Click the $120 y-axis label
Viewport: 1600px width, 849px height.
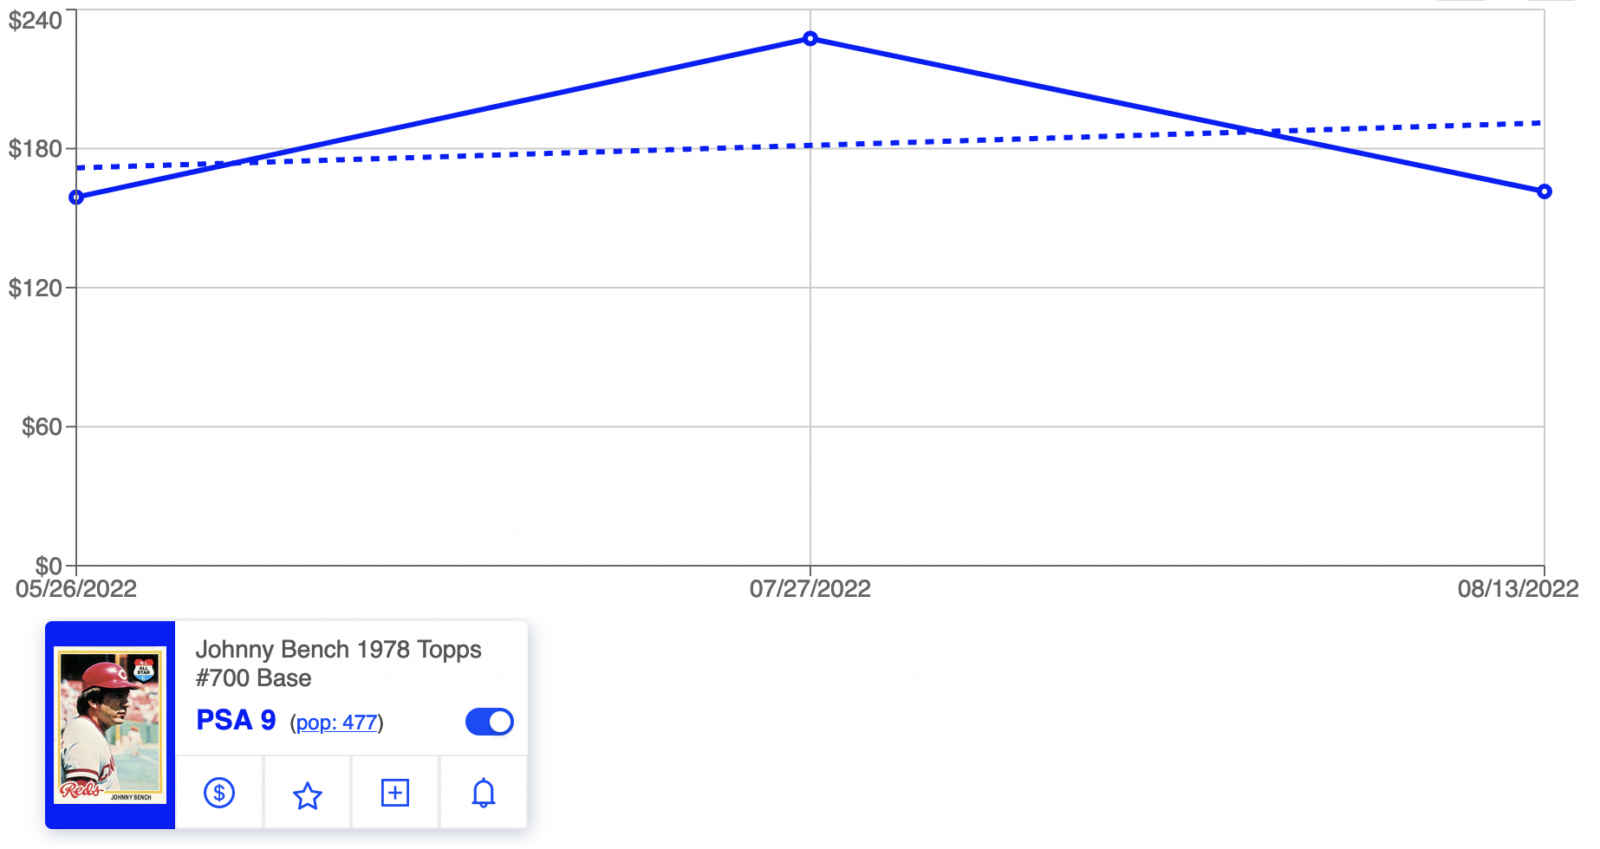35,288
